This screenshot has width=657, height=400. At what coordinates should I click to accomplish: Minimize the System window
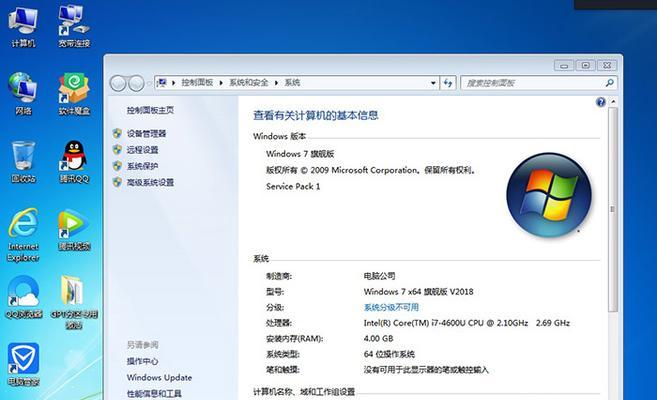point(564,65)
